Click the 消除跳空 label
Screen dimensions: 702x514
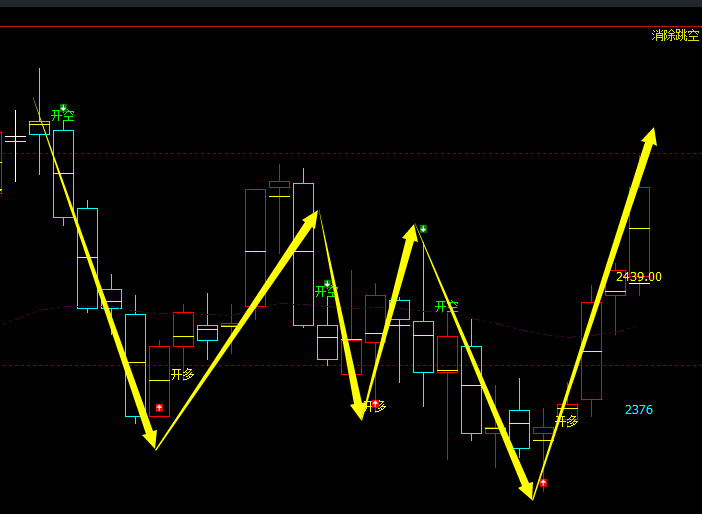(x=675, y=35)
